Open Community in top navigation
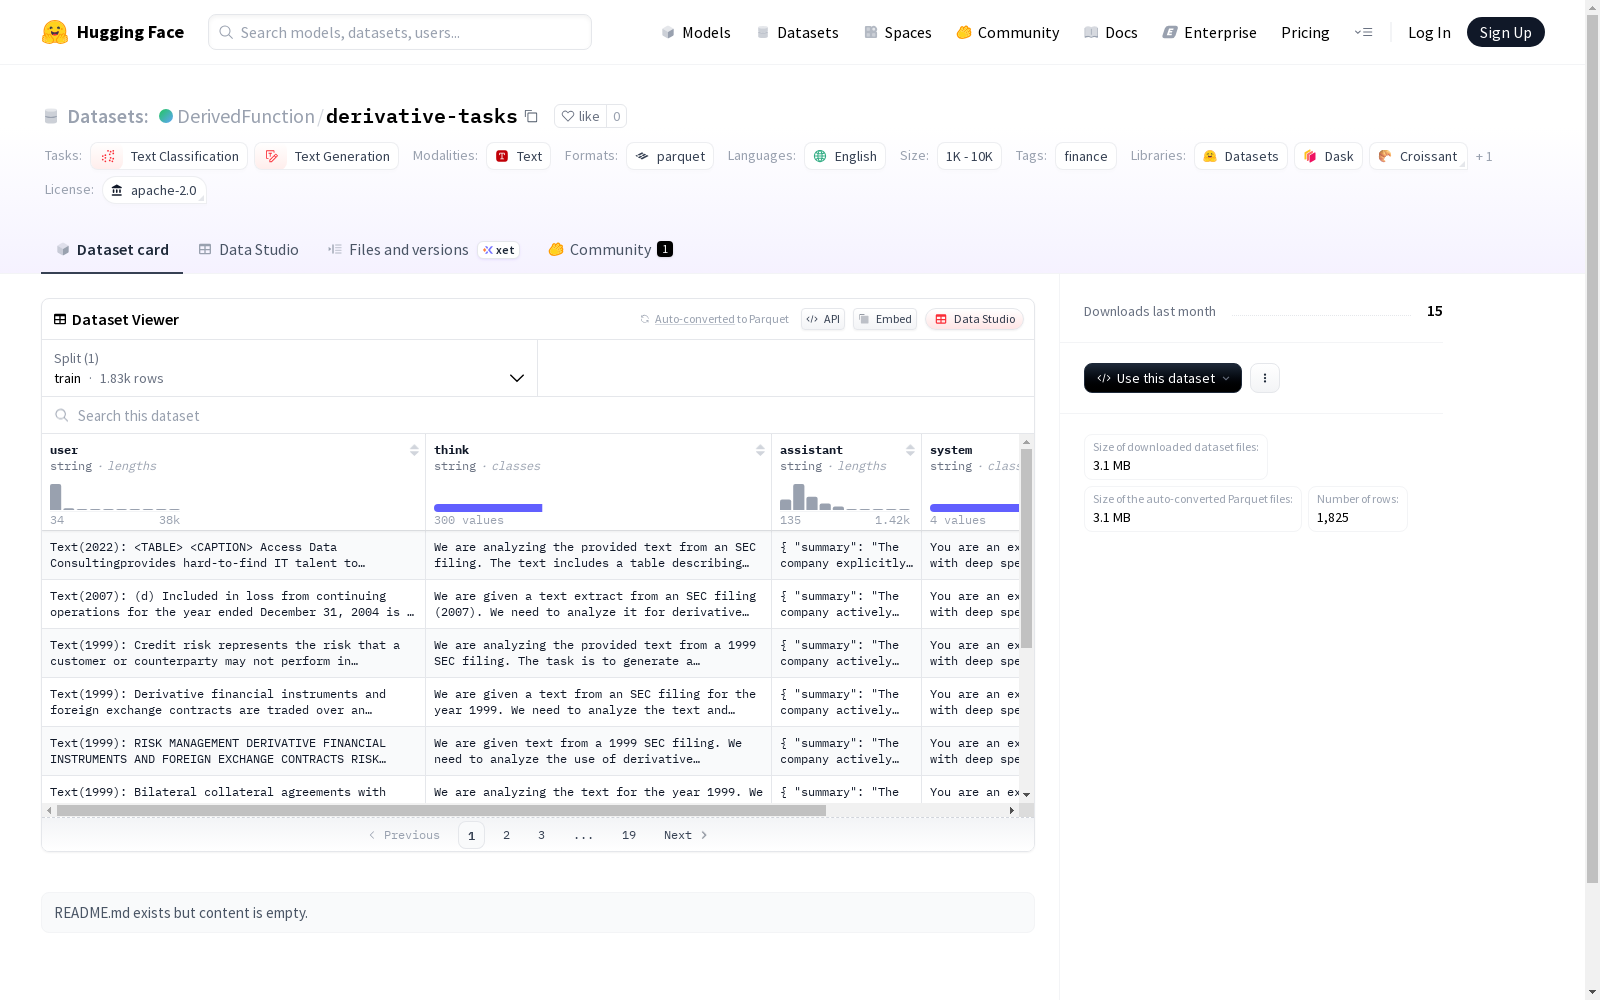The image size is (1600, 1000). 1008,32
